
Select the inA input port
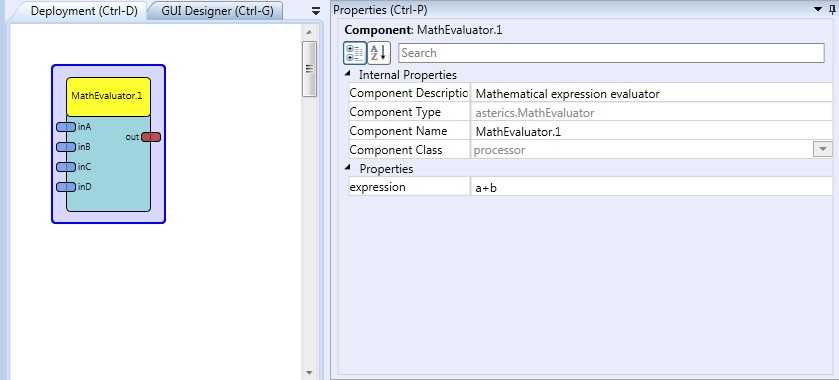pyautogui.click(x=66, y=127)
